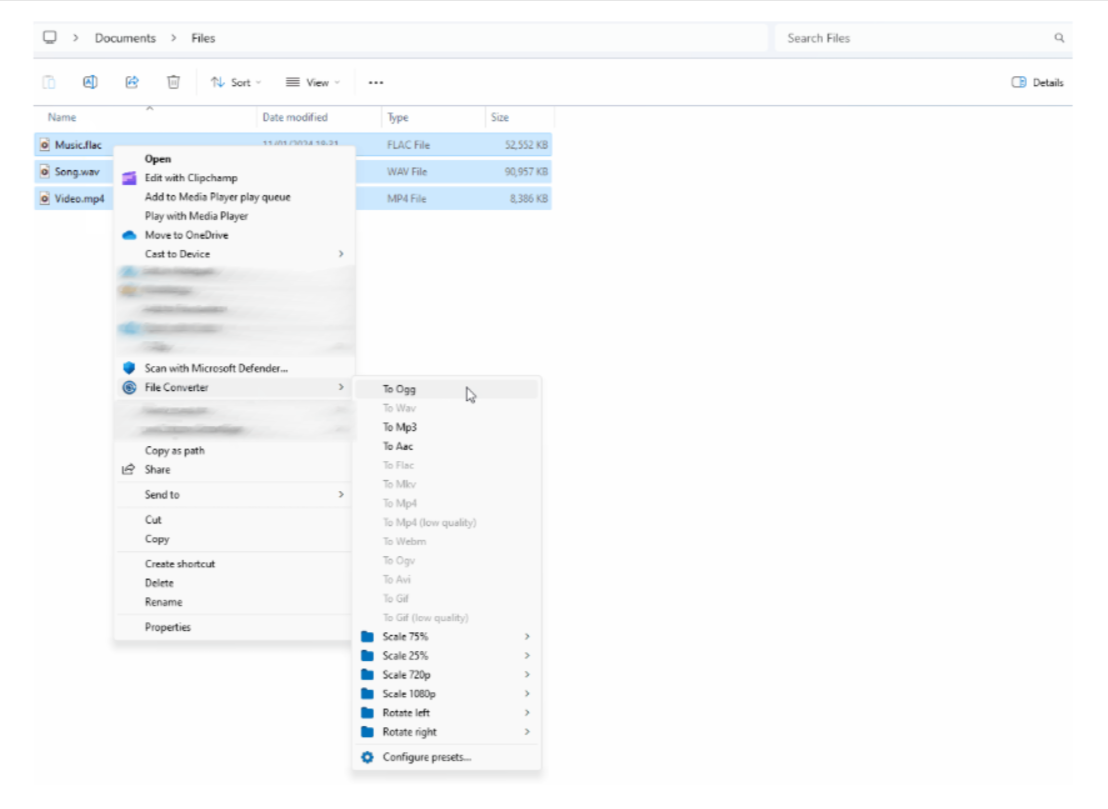Screen dimensions: 1108x809
Task: Expand the Scale 720p submenu arrow
Action: pyautogui.click(x=527, y=675)
